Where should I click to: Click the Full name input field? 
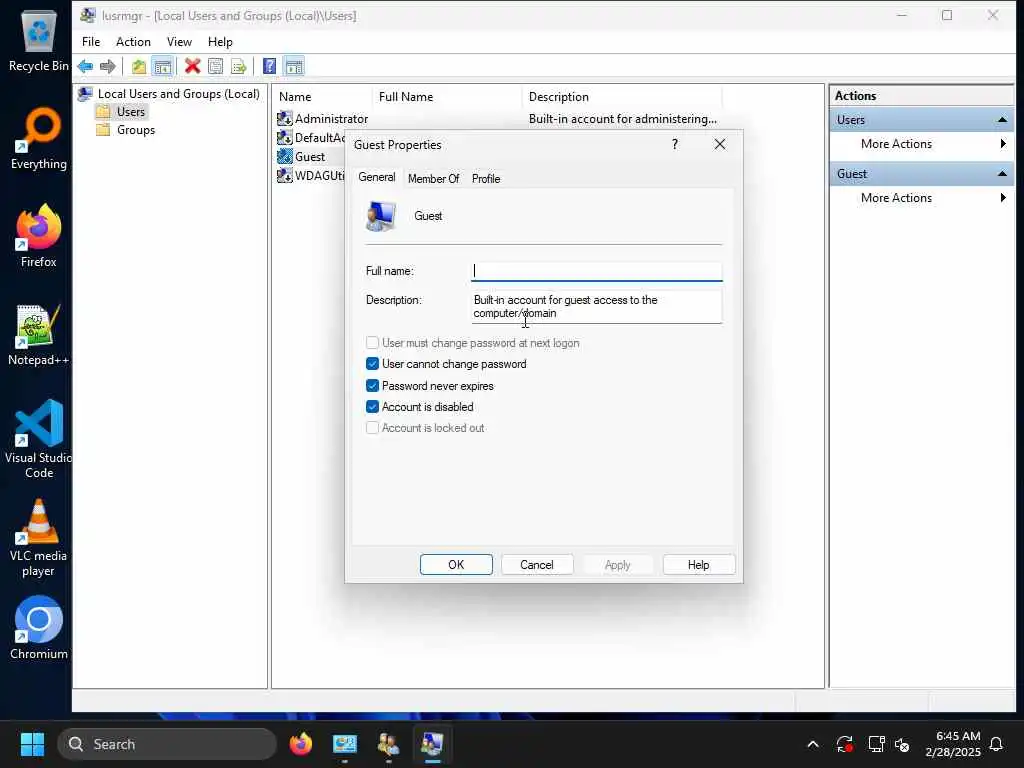(x=596, y=271)
